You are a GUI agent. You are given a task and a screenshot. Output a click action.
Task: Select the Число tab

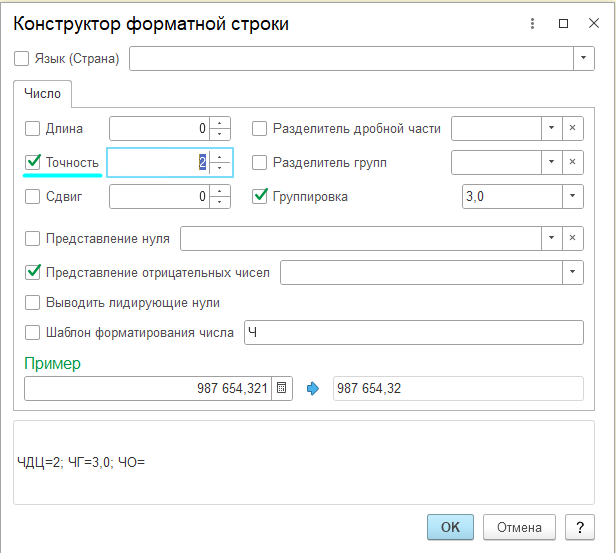point(42,94)
